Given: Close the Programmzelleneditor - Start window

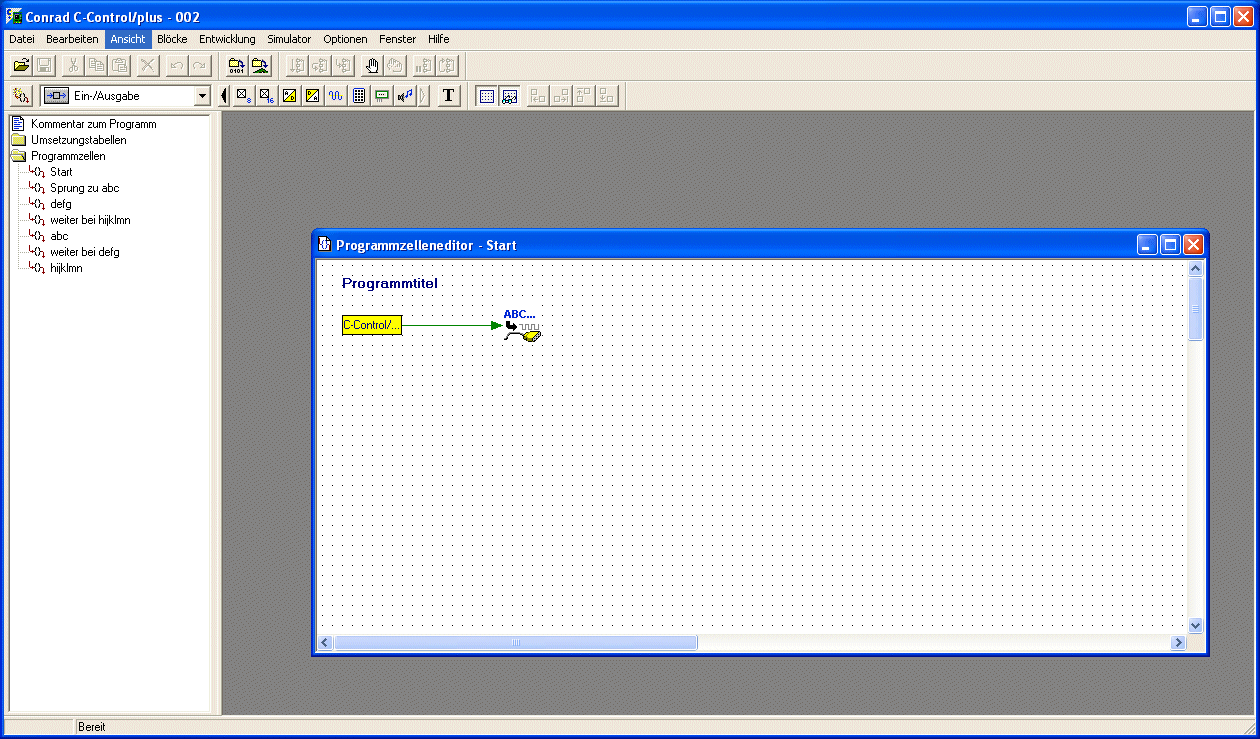Looking at the screenshot, I should click(1193, 245).
